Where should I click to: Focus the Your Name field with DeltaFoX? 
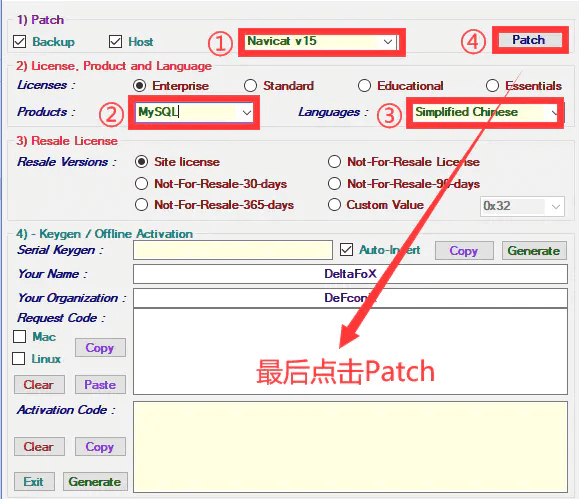(x=350, y=274)
